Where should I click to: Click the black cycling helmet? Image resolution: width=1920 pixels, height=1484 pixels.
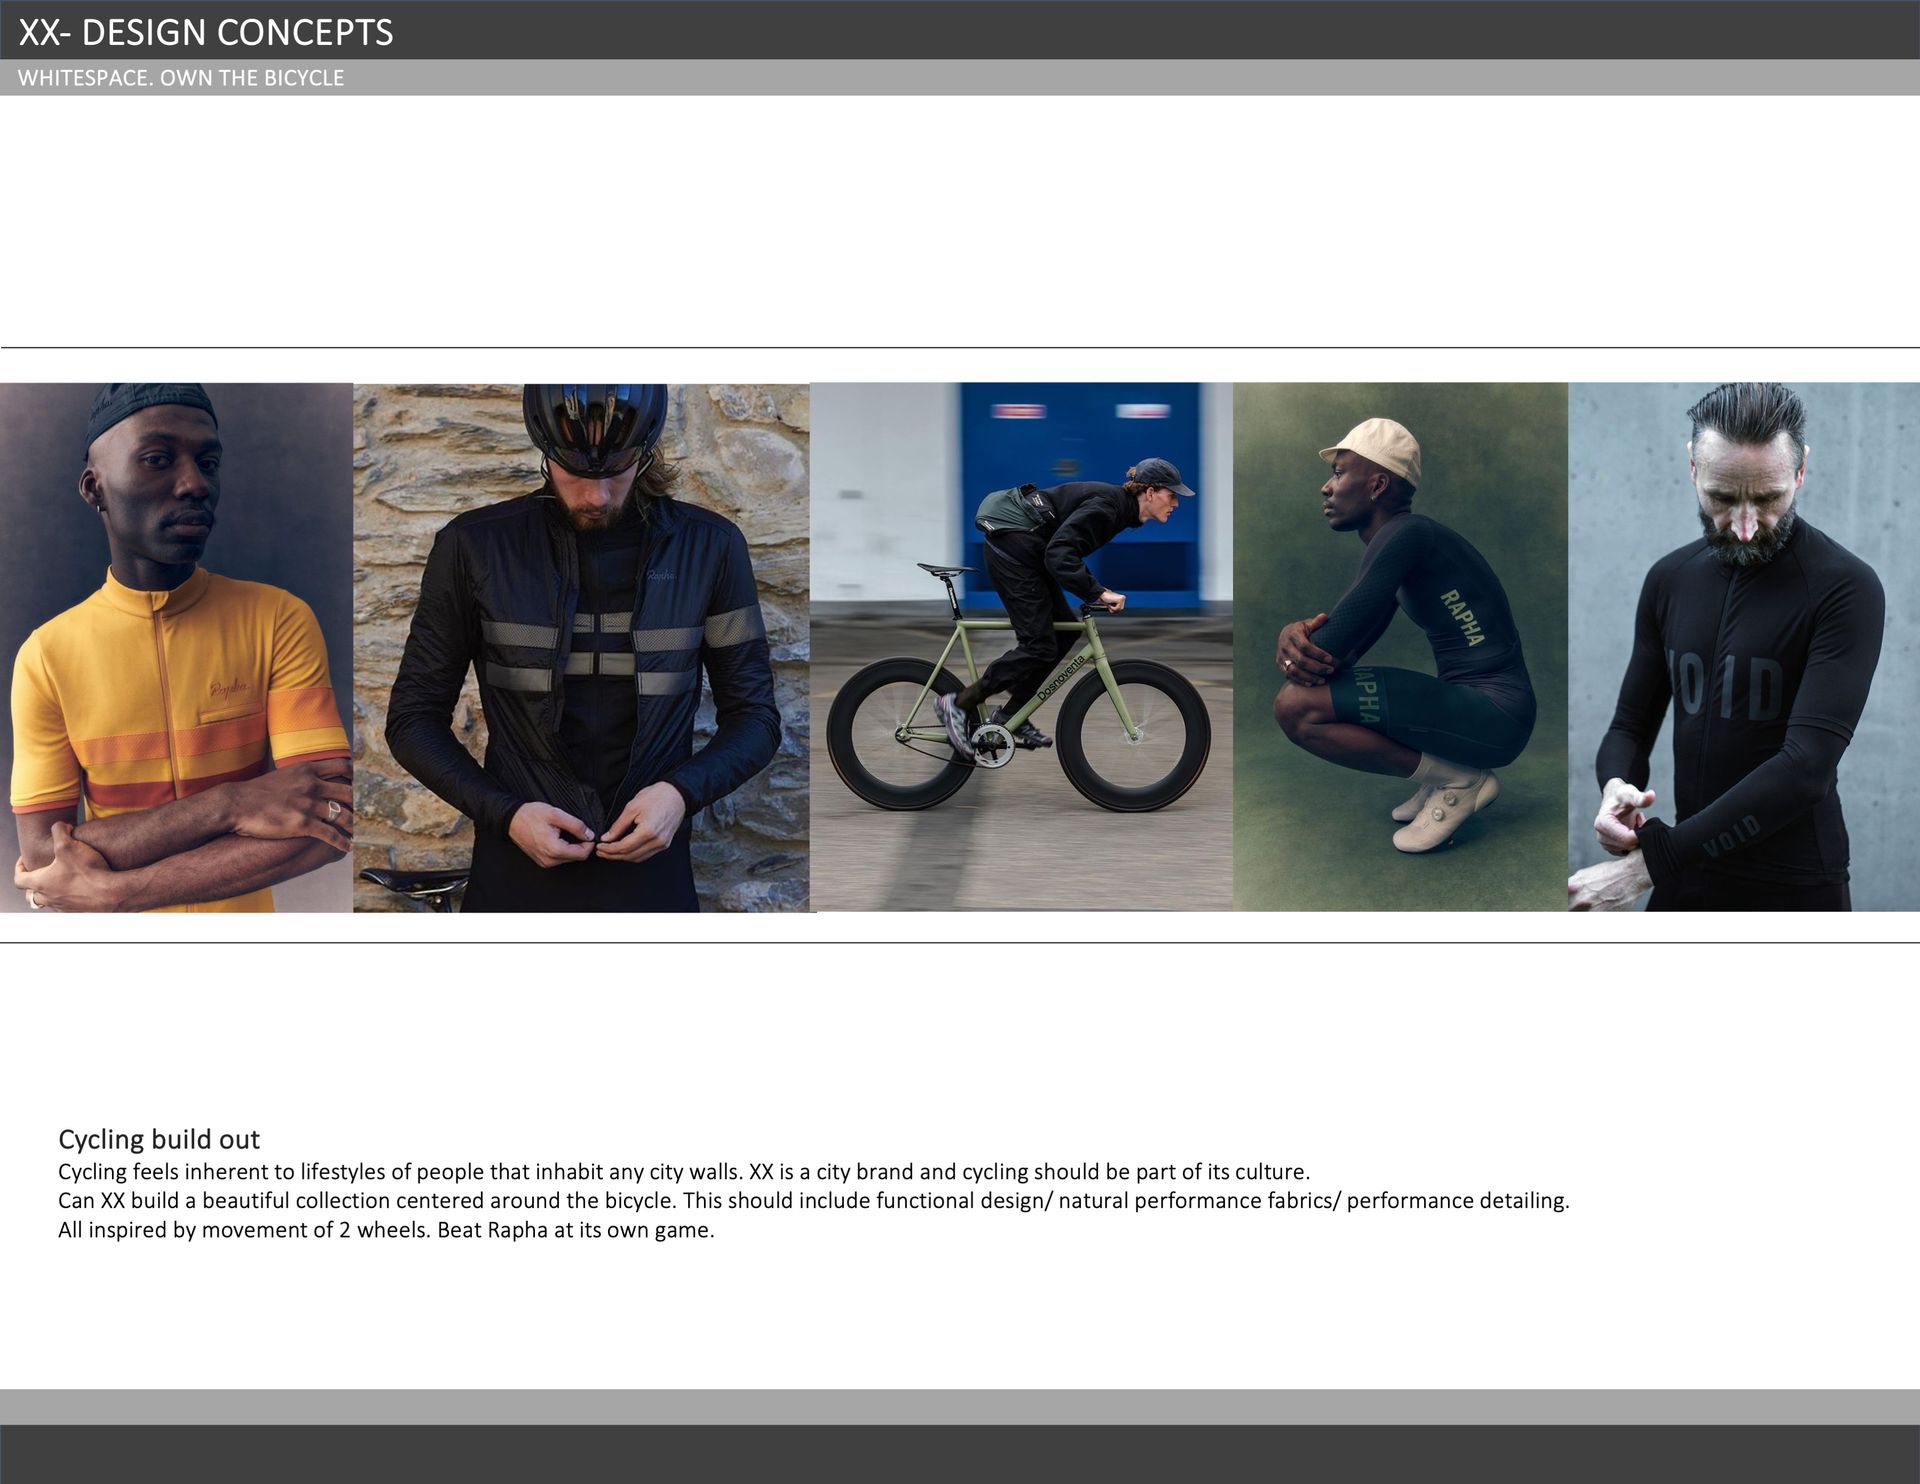point(595,427)
